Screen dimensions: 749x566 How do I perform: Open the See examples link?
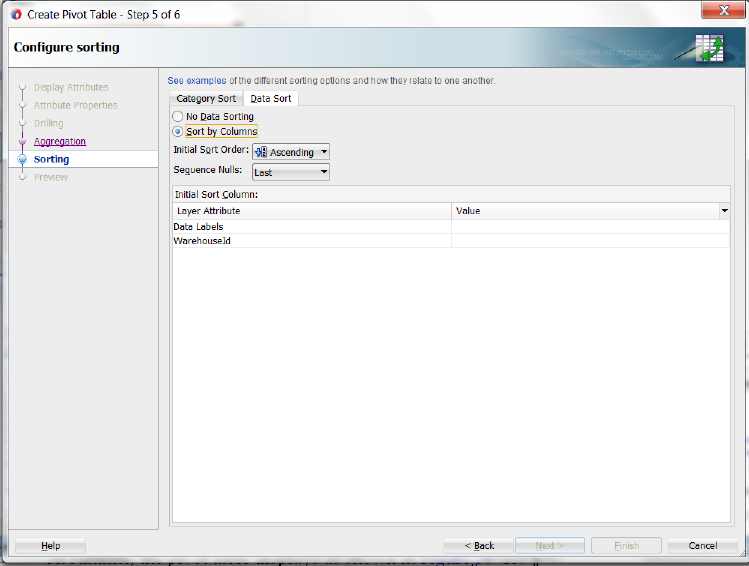[x=197, y=80]
